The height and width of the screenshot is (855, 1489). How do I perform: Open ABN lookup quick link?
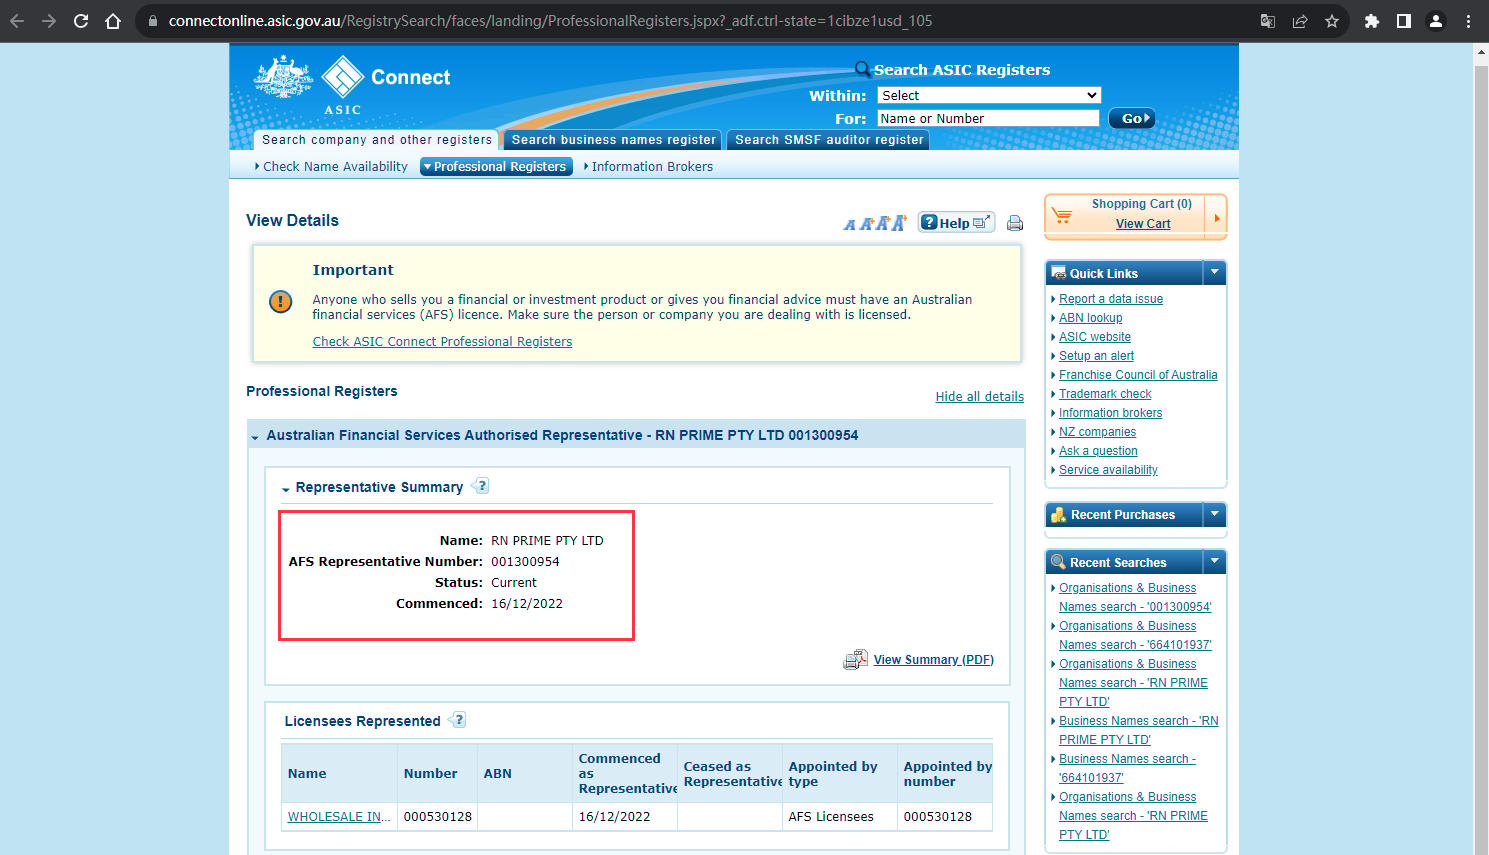(1090, 318)
